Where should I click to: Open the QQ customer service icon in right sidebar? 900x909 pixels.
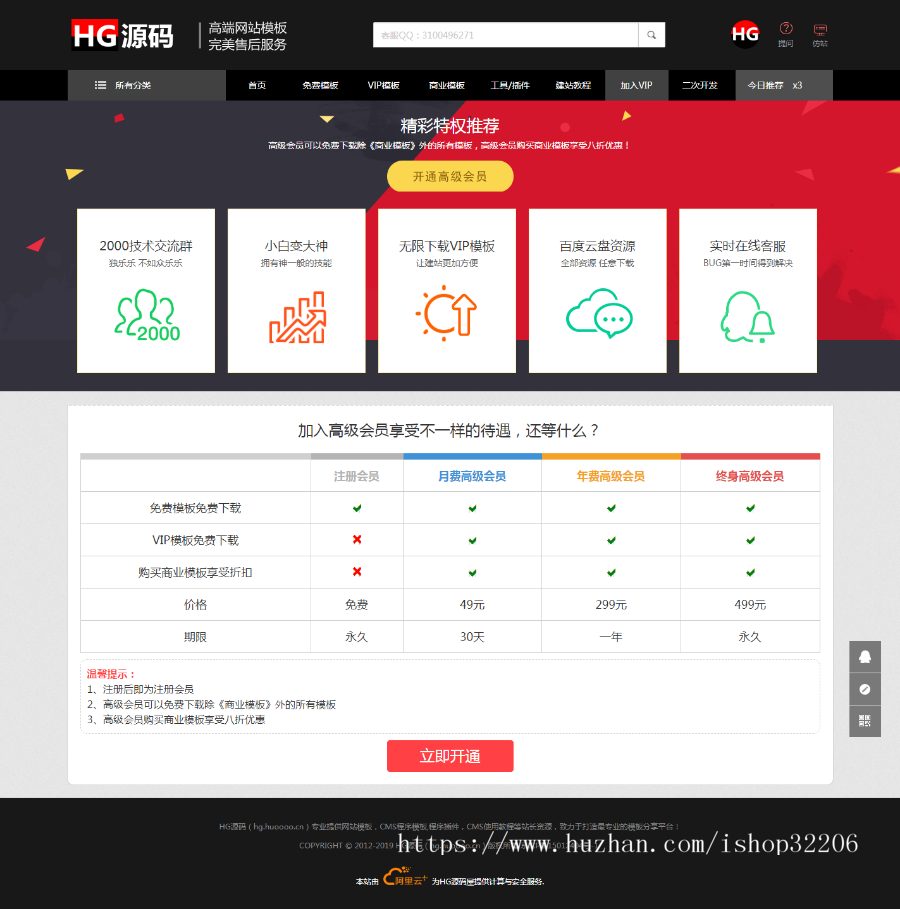click(865, 657)
